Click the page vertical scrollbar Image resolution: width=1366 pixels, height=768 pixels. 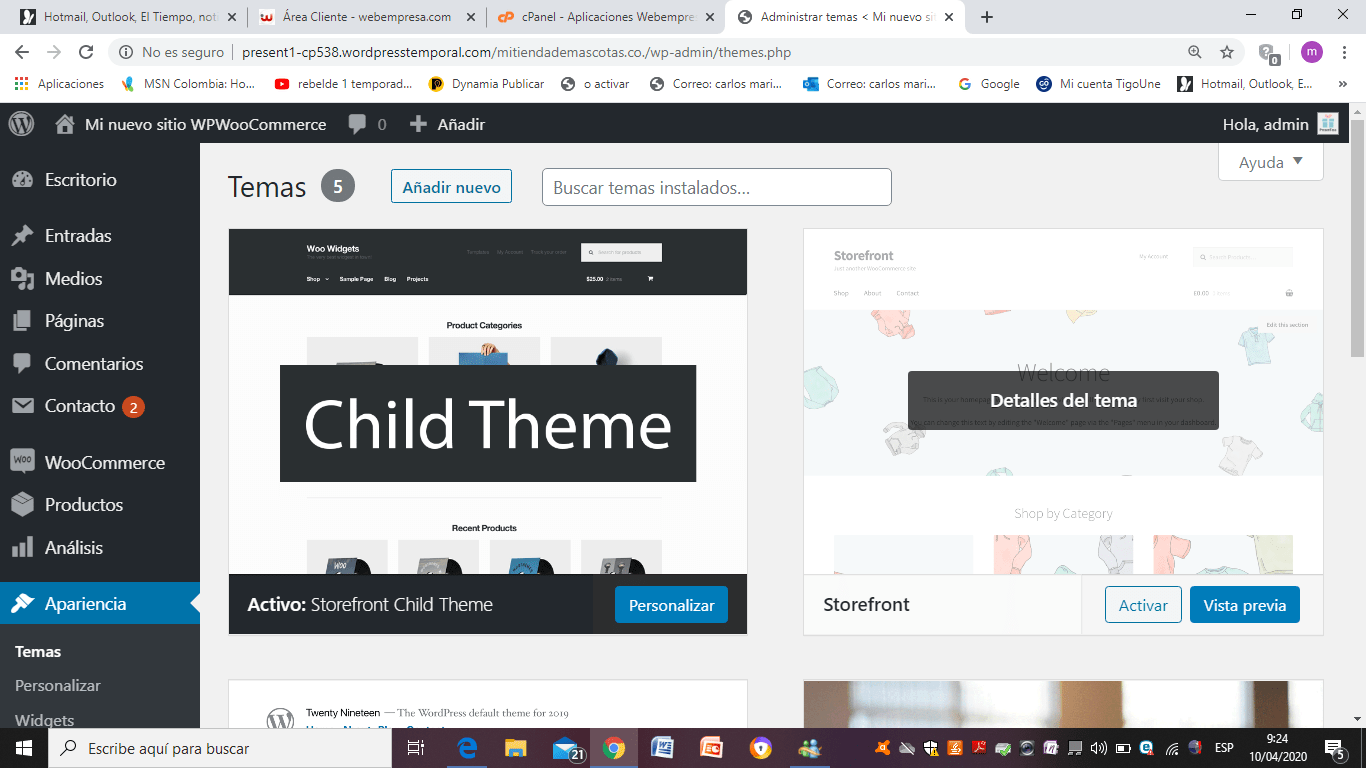[1357, 238]
